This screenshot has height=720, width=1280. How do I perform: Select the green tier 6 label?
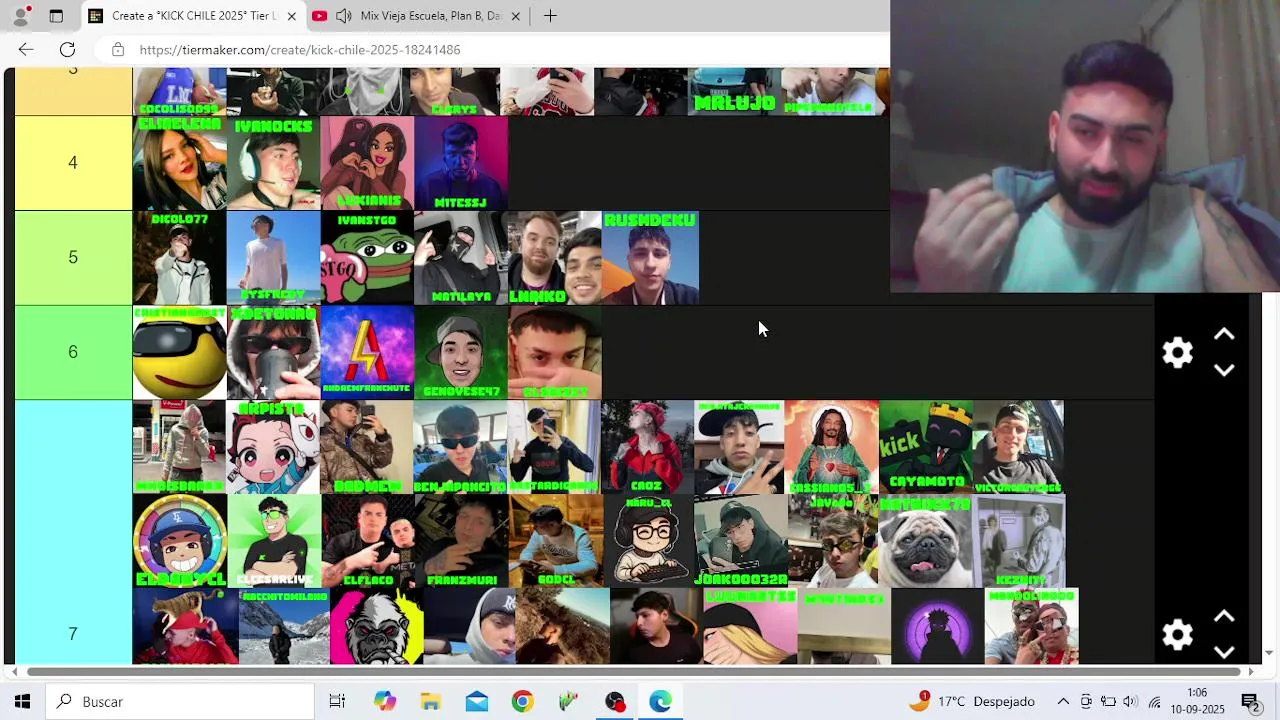point(73,352)
